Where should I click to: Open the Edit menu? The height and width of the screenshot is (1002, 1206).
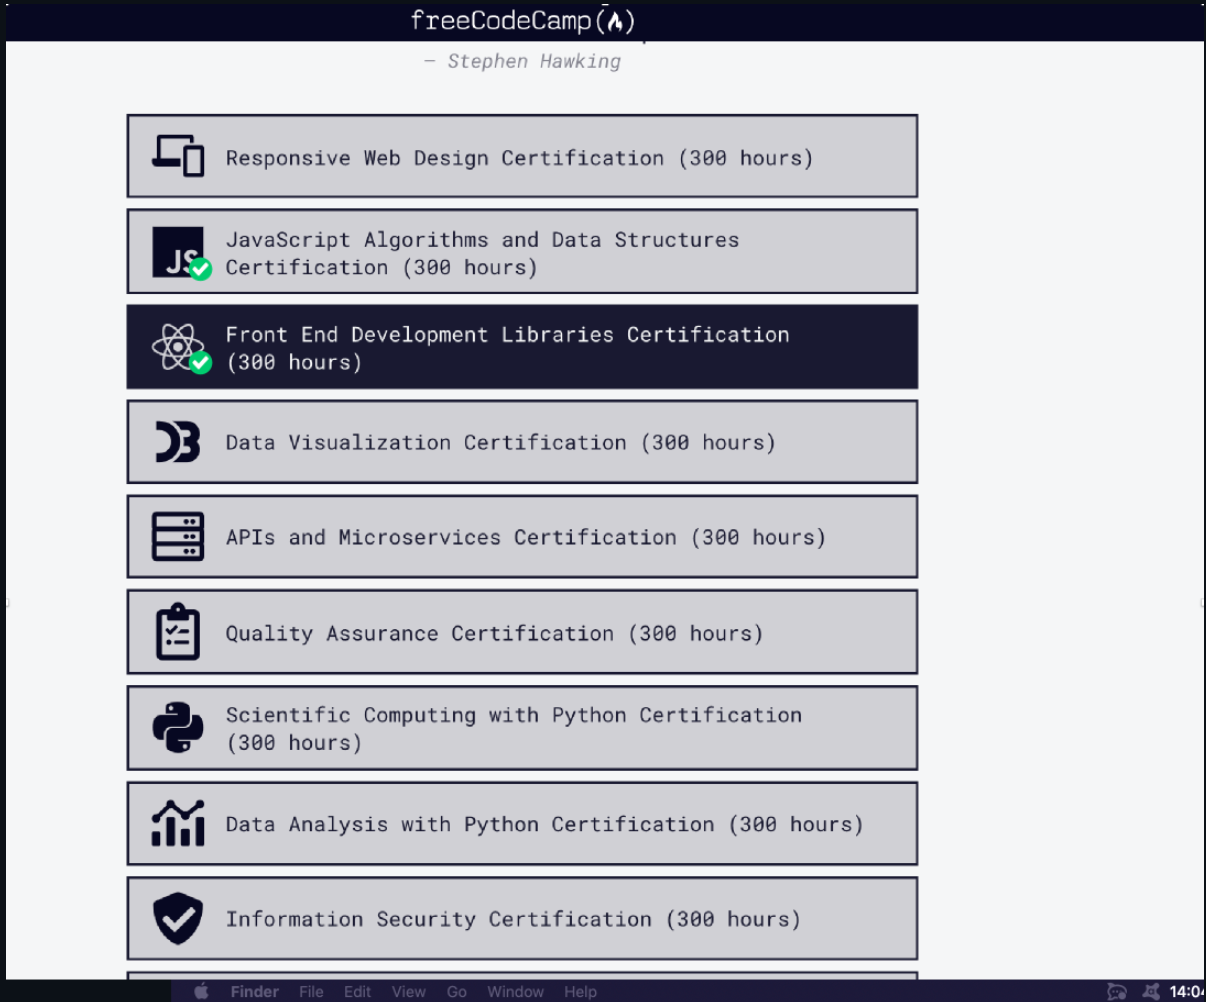point(357,992)
